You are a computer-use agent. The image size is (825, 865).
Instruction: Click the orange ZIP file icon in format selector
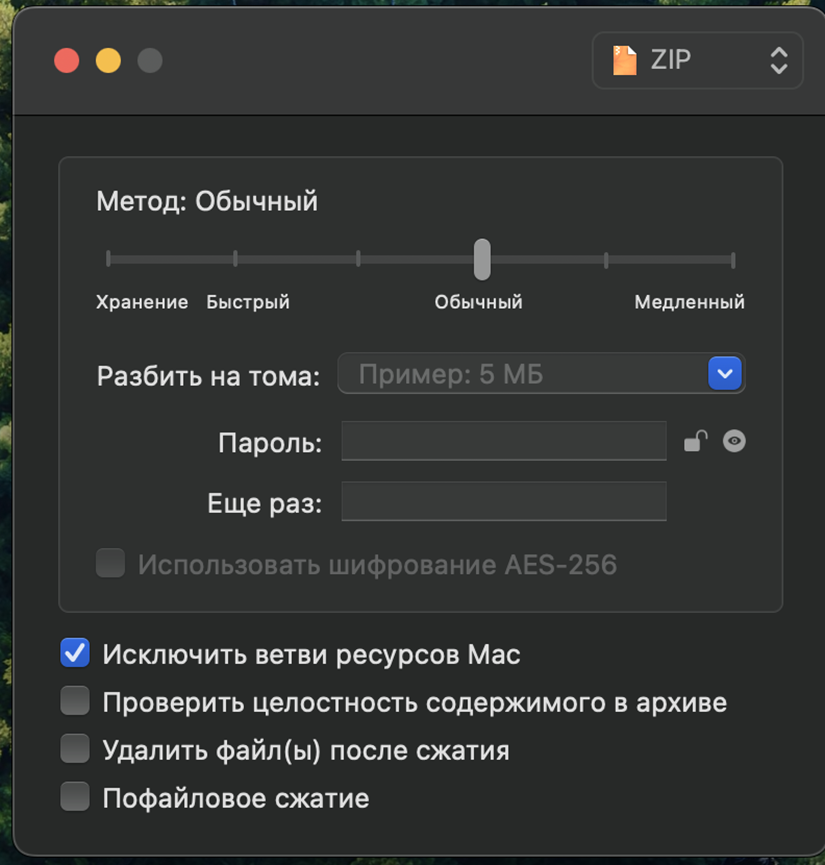625,60
